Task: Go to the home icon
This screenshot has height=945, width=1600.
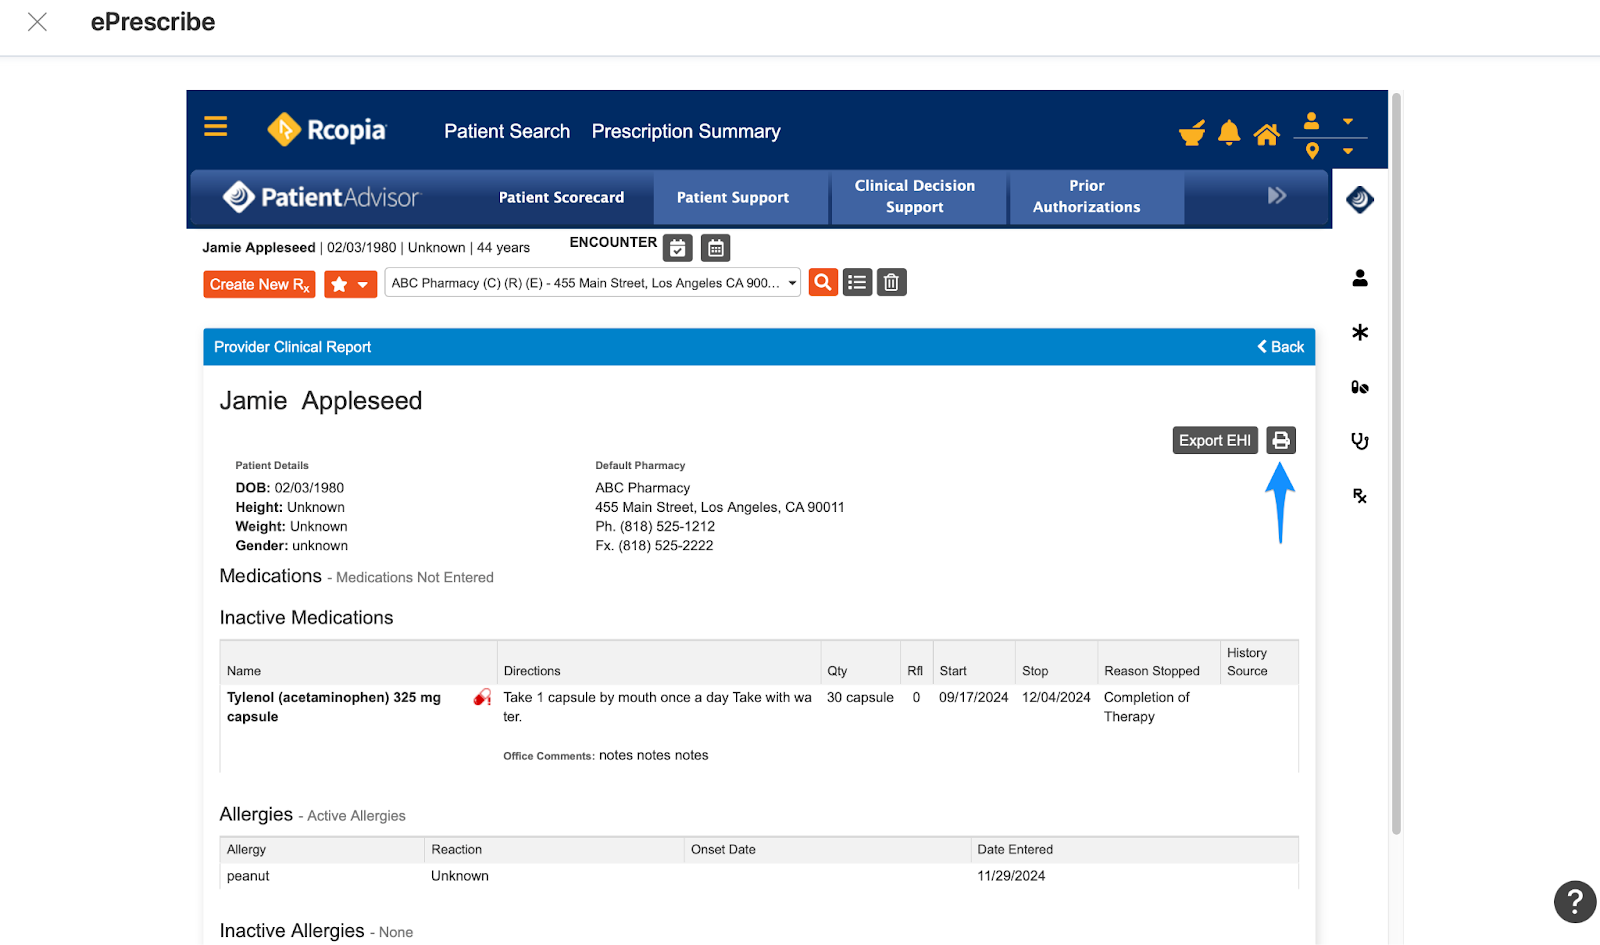Action: click(1267, 134)
